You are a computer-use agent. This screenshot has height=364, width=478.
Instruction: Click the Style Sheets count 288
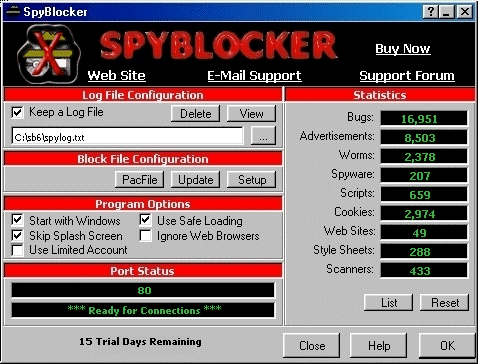(x=424, y=252)
